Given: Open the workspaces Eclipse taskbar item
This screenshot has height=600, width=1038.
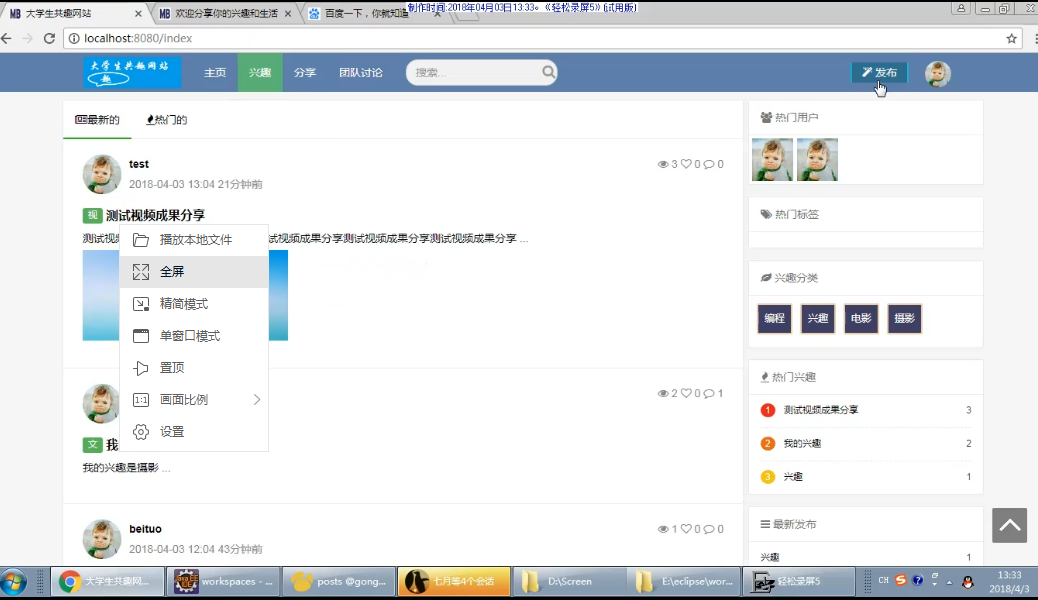Looking at the screenshot, I should [x=224, y=581].
